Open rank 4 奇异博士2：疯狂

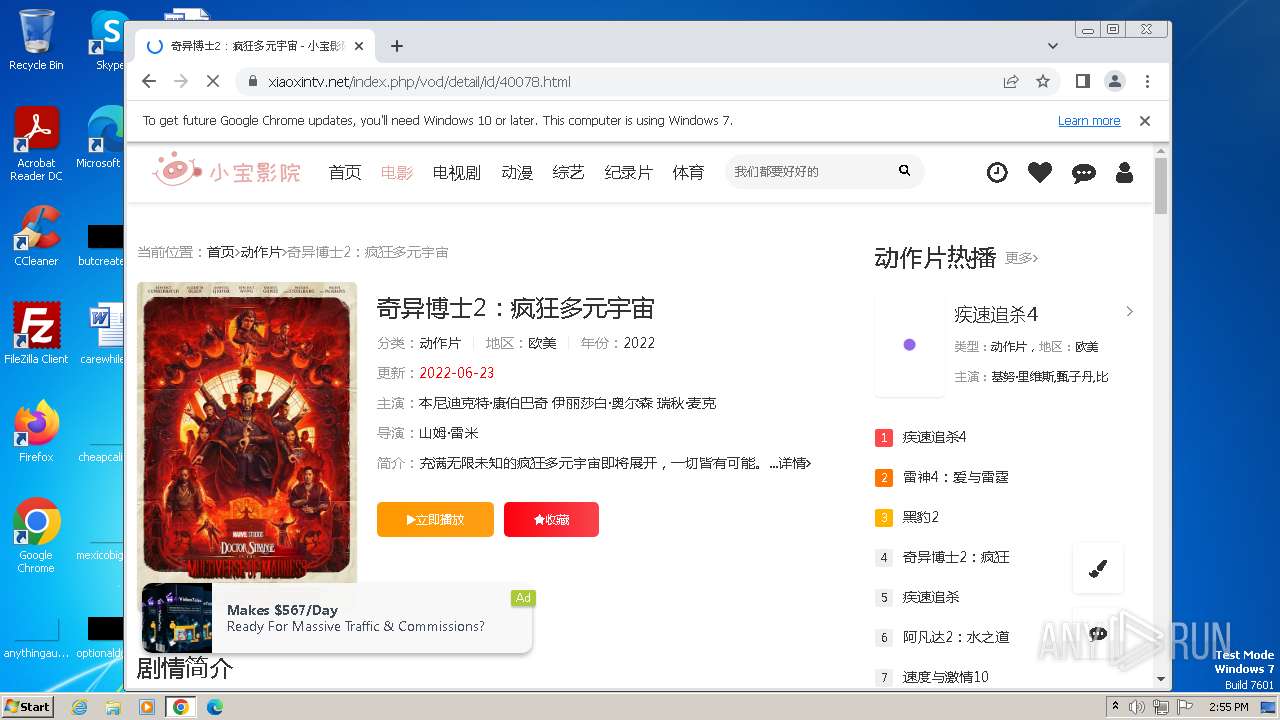956,557
